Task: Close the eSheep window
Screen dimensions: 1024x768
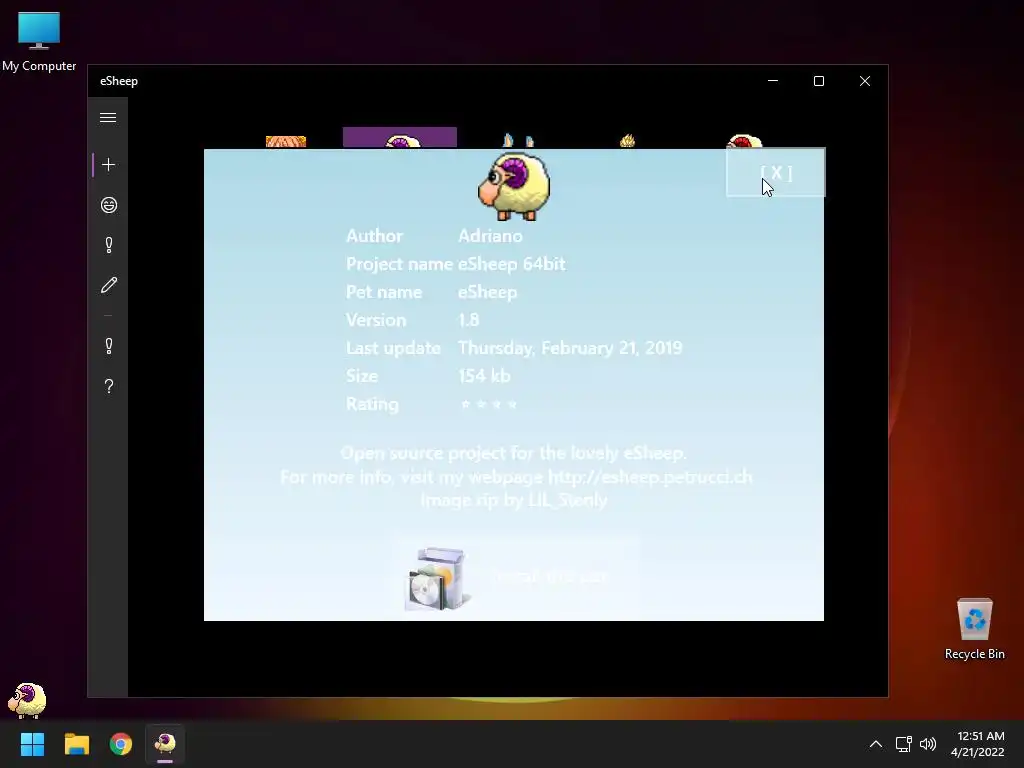Action: (x=865, y=81)
